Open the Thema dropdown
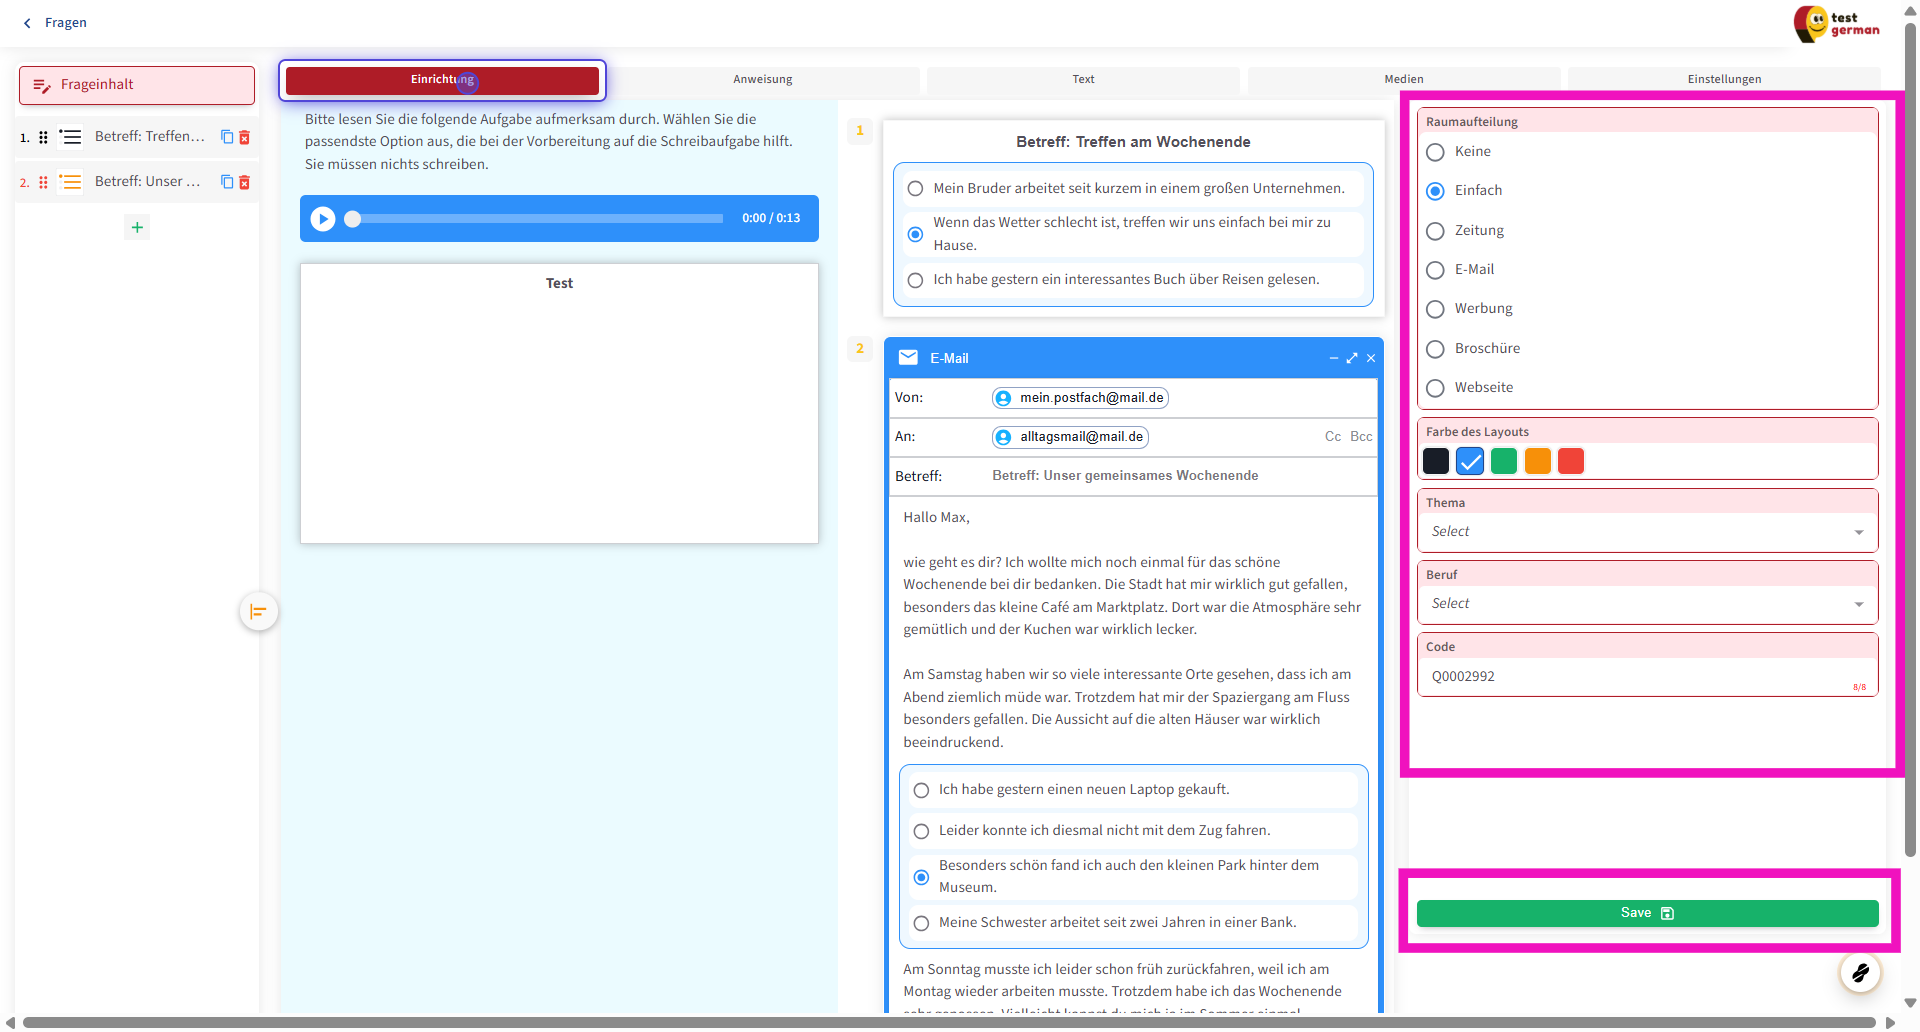This screenshot has height=1032, width=1920. [1646, 532]
